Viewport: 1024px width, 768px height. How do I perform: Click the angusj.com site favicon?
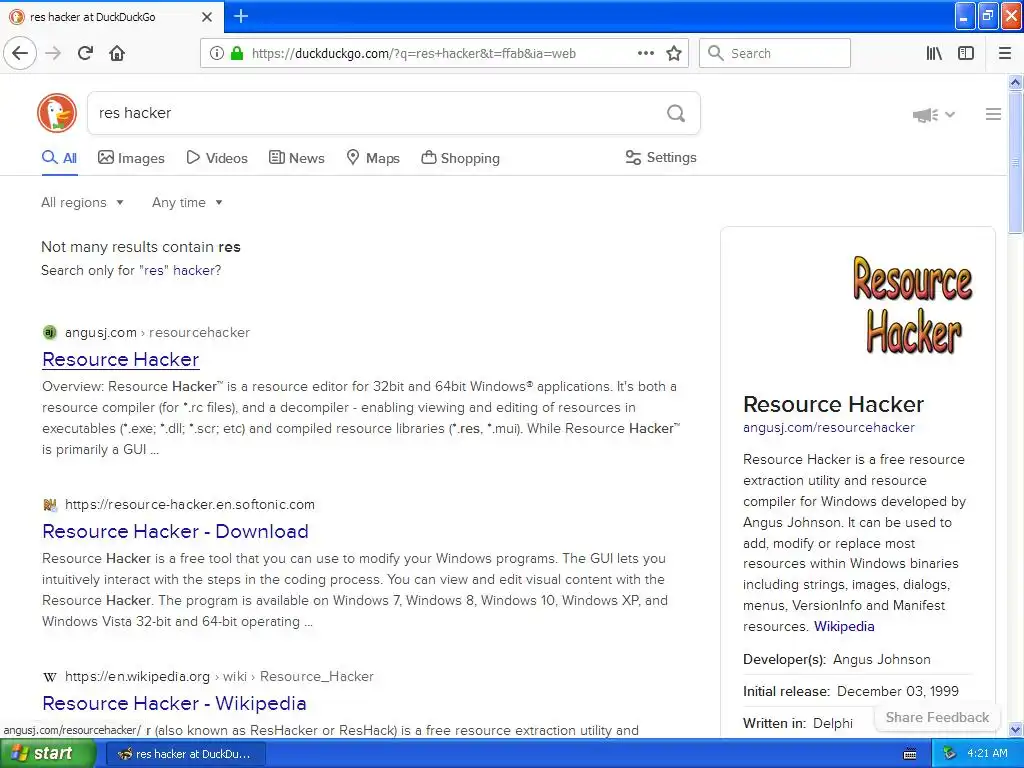pos(50,332)
